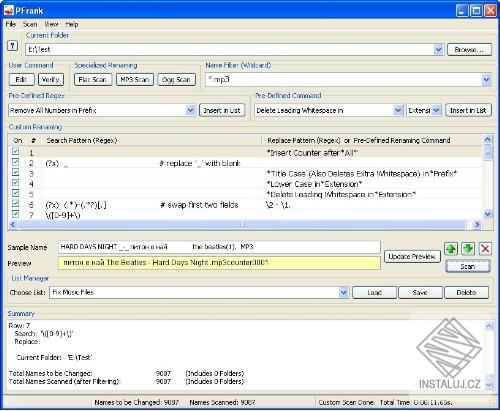This screenshot has height=411, width=500.
Task: Click the MP3 Scan button
Action: tap(135, 80)
